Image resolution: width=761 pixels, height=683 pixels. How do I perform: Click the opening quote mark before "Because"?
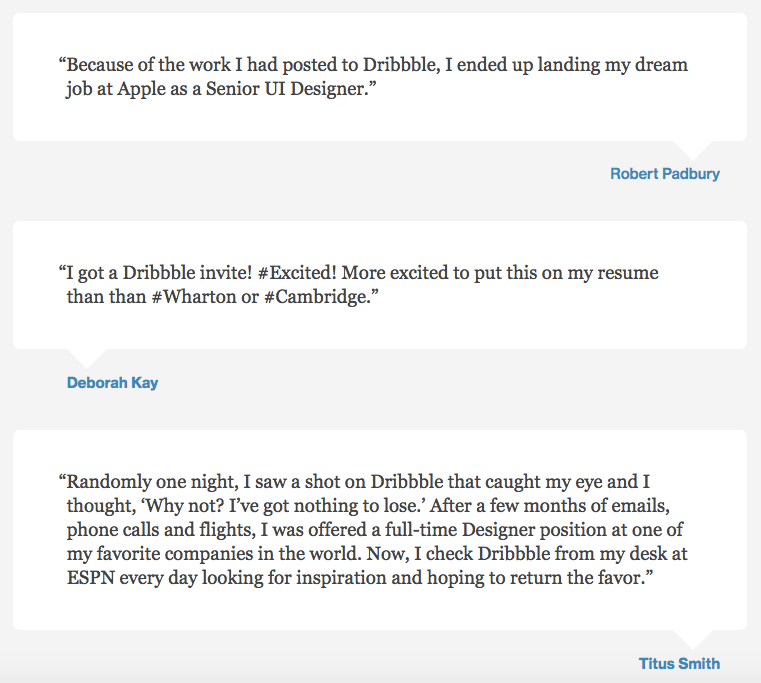click(x=63, y=66)
